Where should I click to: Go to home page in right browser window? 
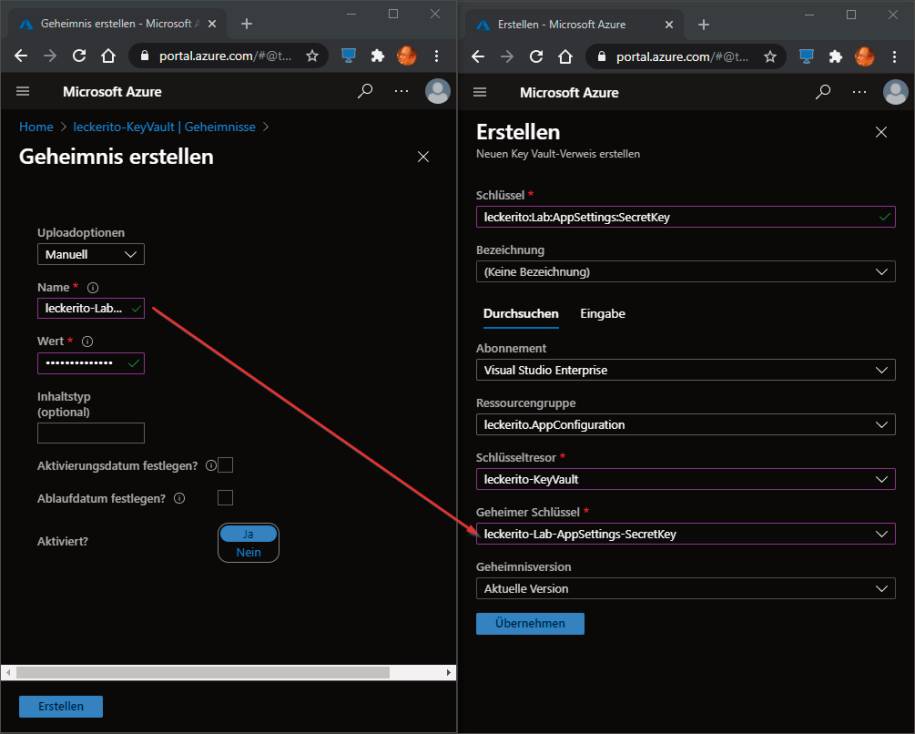(x=565, y=57)
